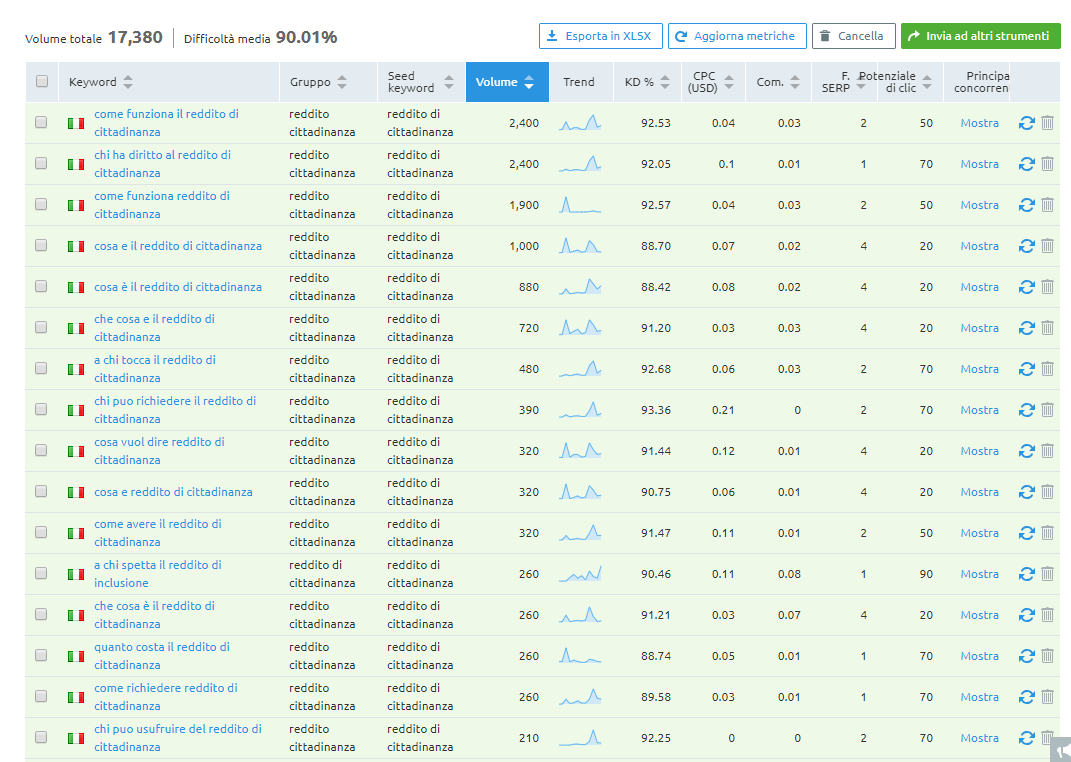This screenshot has width=1071, height=762.
Task: Click Mostra in 'cosa vuol dire reddito' row
Action: (979, 451)
